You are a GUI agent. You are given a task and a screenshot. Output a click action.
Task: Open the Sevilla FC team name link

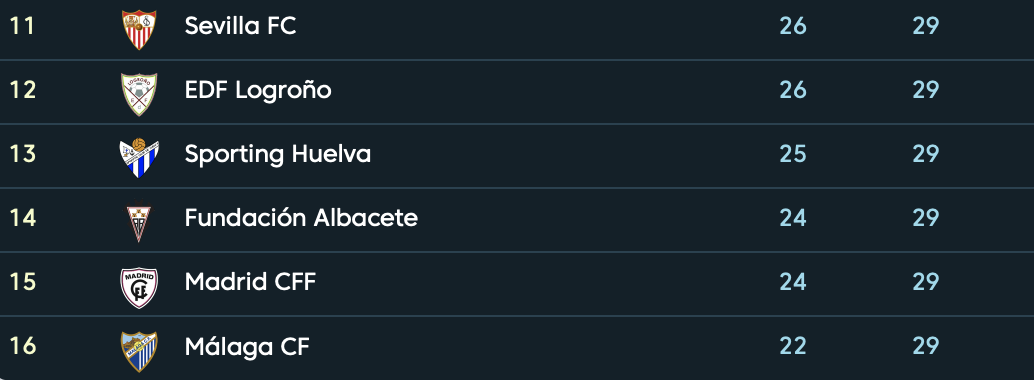240,26
